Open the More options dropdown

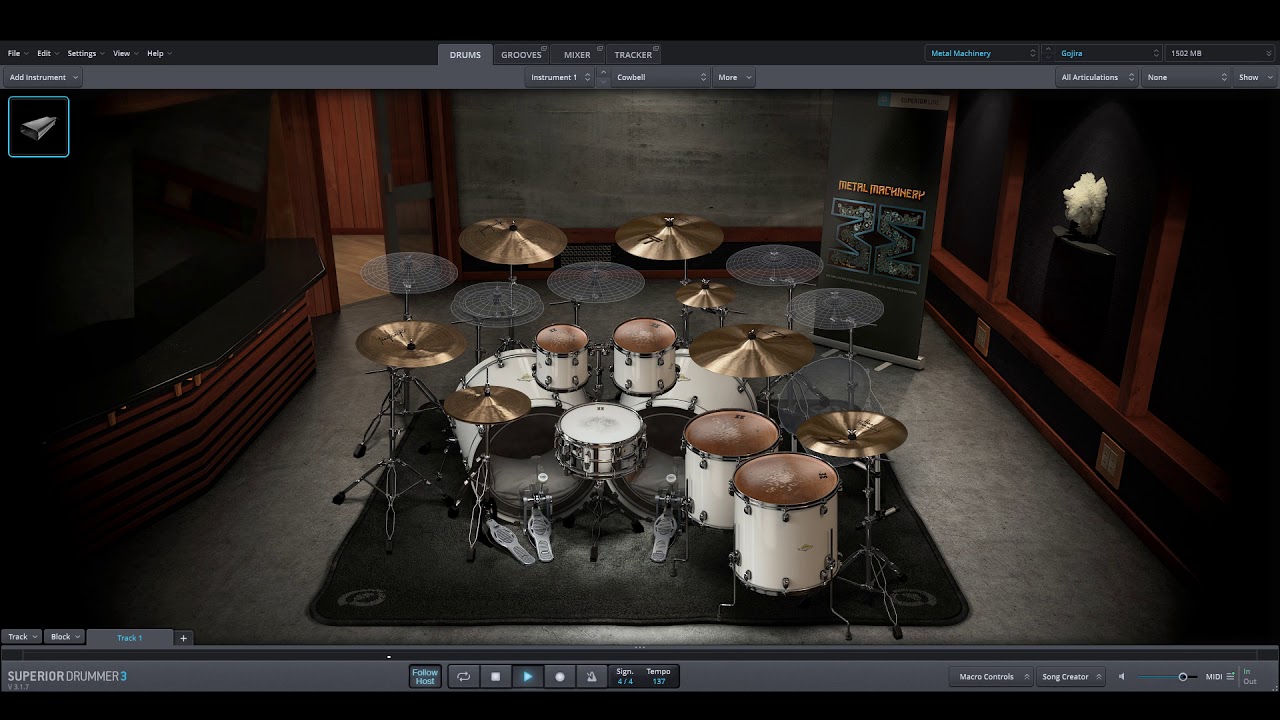[x=734, y=77]
